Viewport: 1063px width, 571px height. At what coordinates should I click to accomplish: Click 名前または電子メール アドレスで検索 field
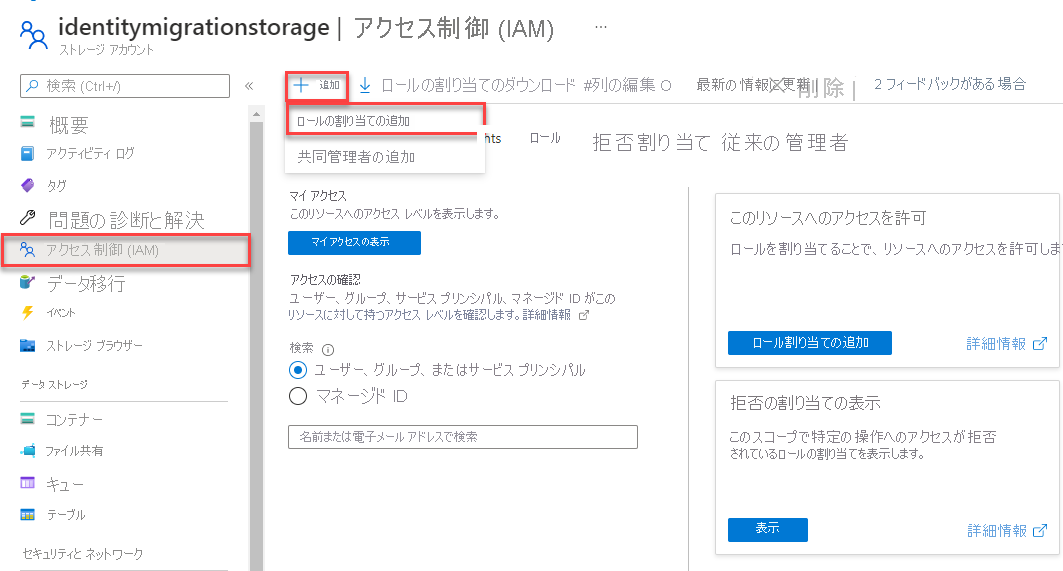(x=462, y=437)
